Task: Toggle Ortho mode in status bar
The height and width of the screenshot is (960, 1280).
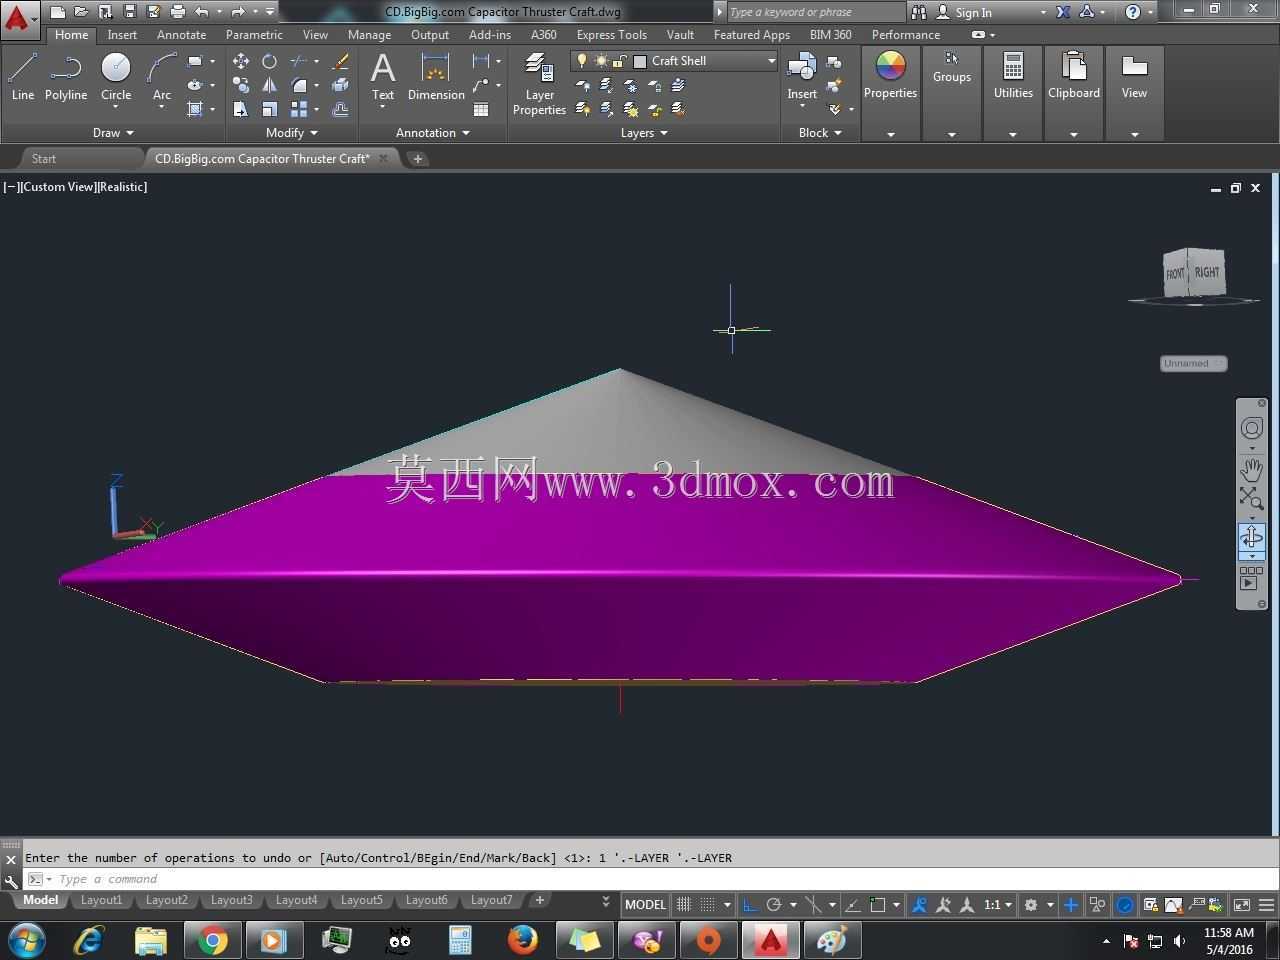Action: pos(750,905)
